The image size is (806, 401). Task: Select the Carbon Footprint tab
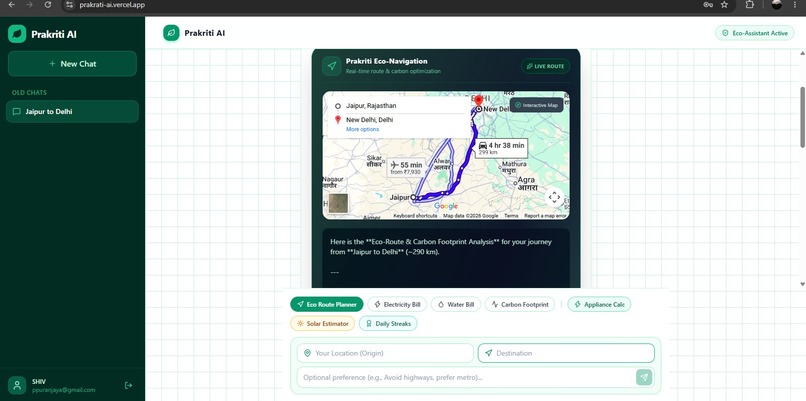coord(520,304)
